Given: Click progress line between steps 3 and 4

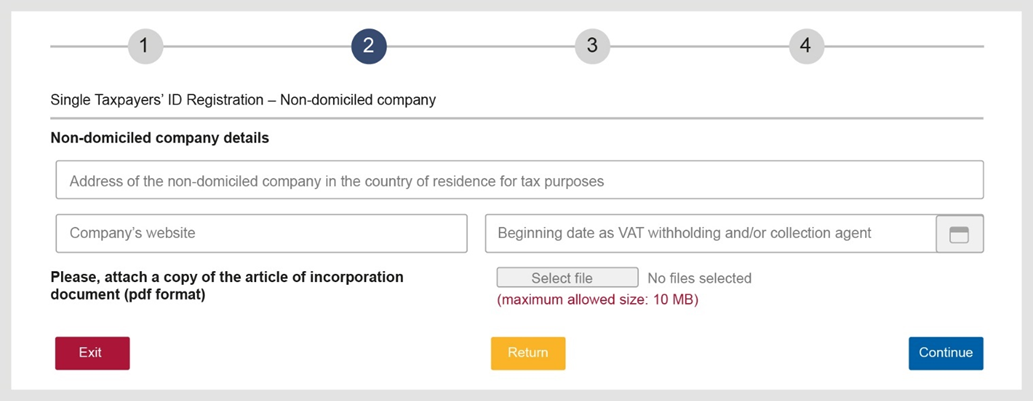Looking at the screenshot, I should point(699,46).
